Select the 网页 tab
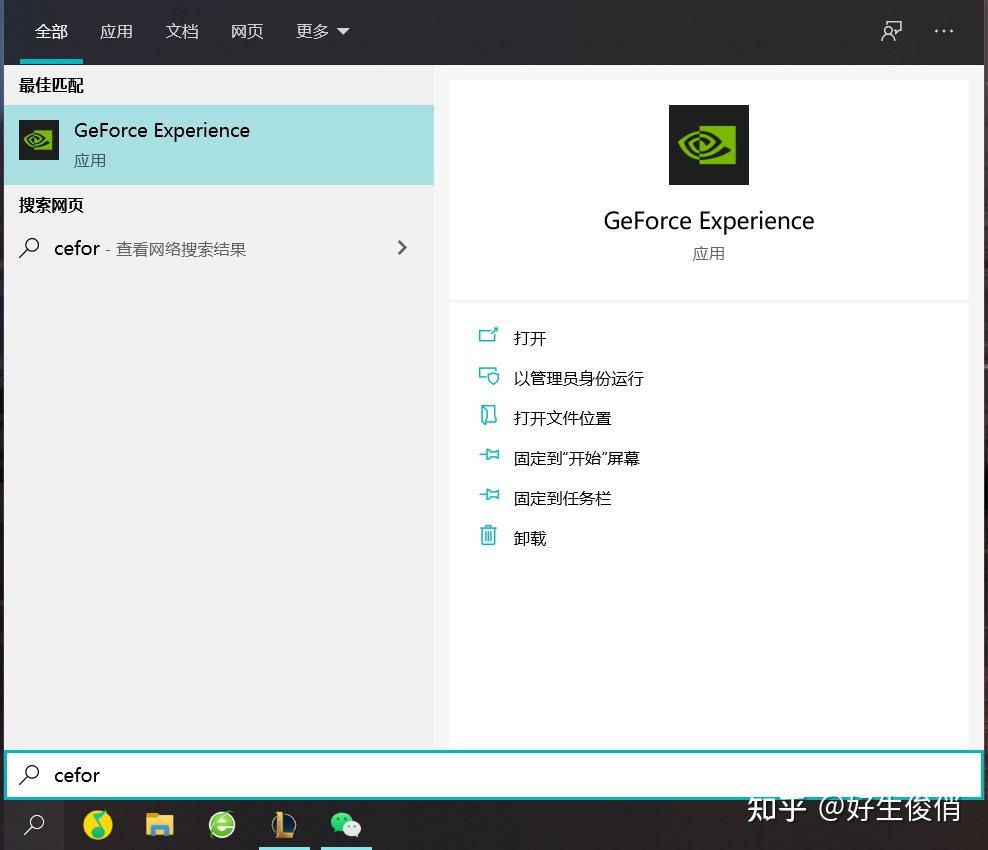Image resolution: width=988 pixels, height=850 pixels. 247,31
